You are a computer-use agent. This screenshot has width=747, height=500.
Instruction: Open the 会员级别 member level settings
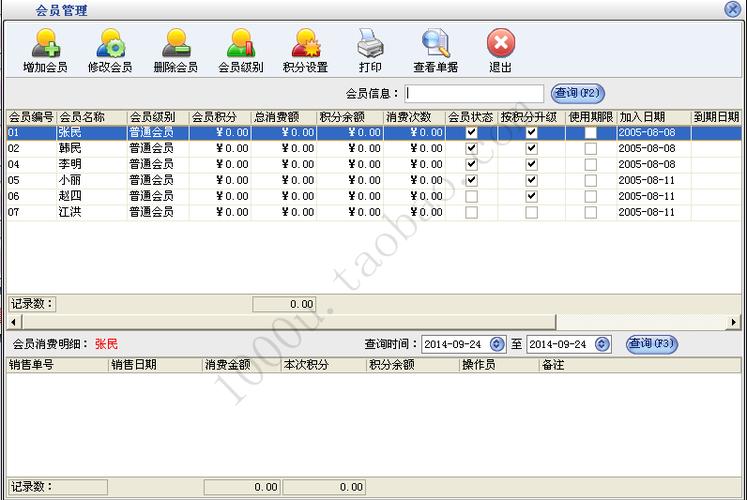pyautogui.click(x=241, y=50)
